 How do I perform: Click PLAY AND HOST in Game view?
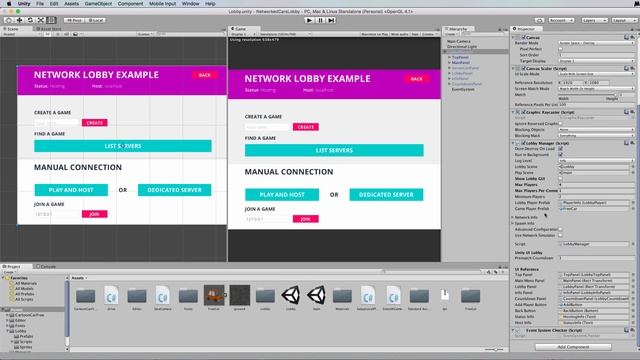pyautogui.click(x=282, y=195)
